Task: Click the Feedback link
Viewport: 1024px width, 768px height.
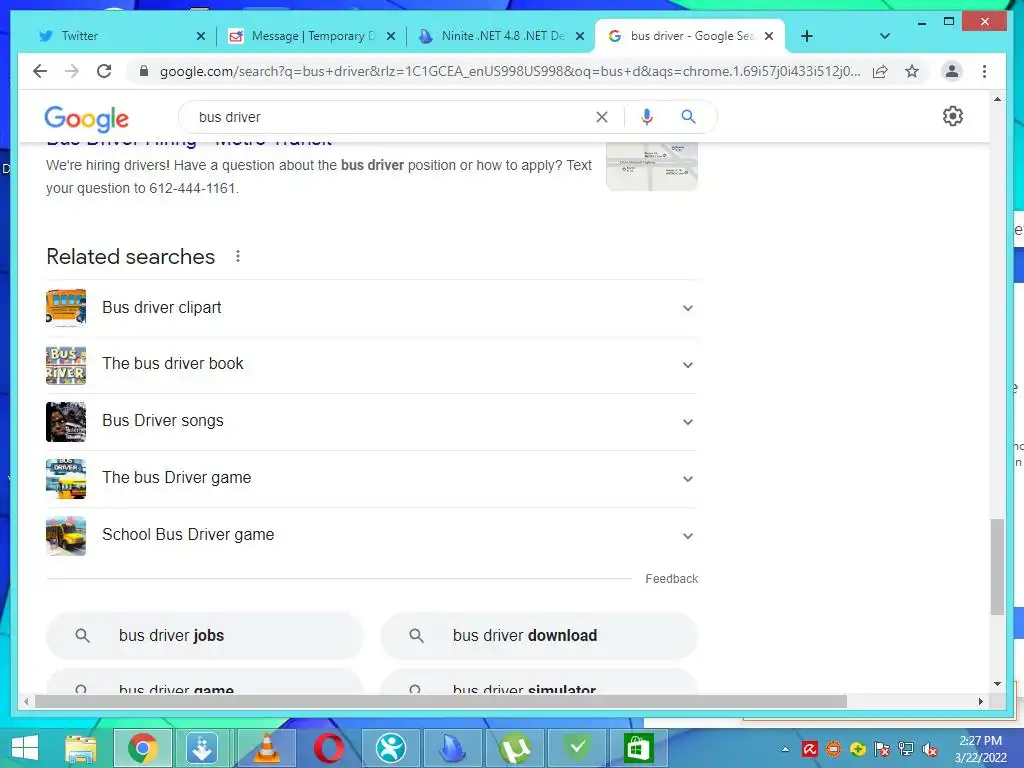Action: click(671, 579)
